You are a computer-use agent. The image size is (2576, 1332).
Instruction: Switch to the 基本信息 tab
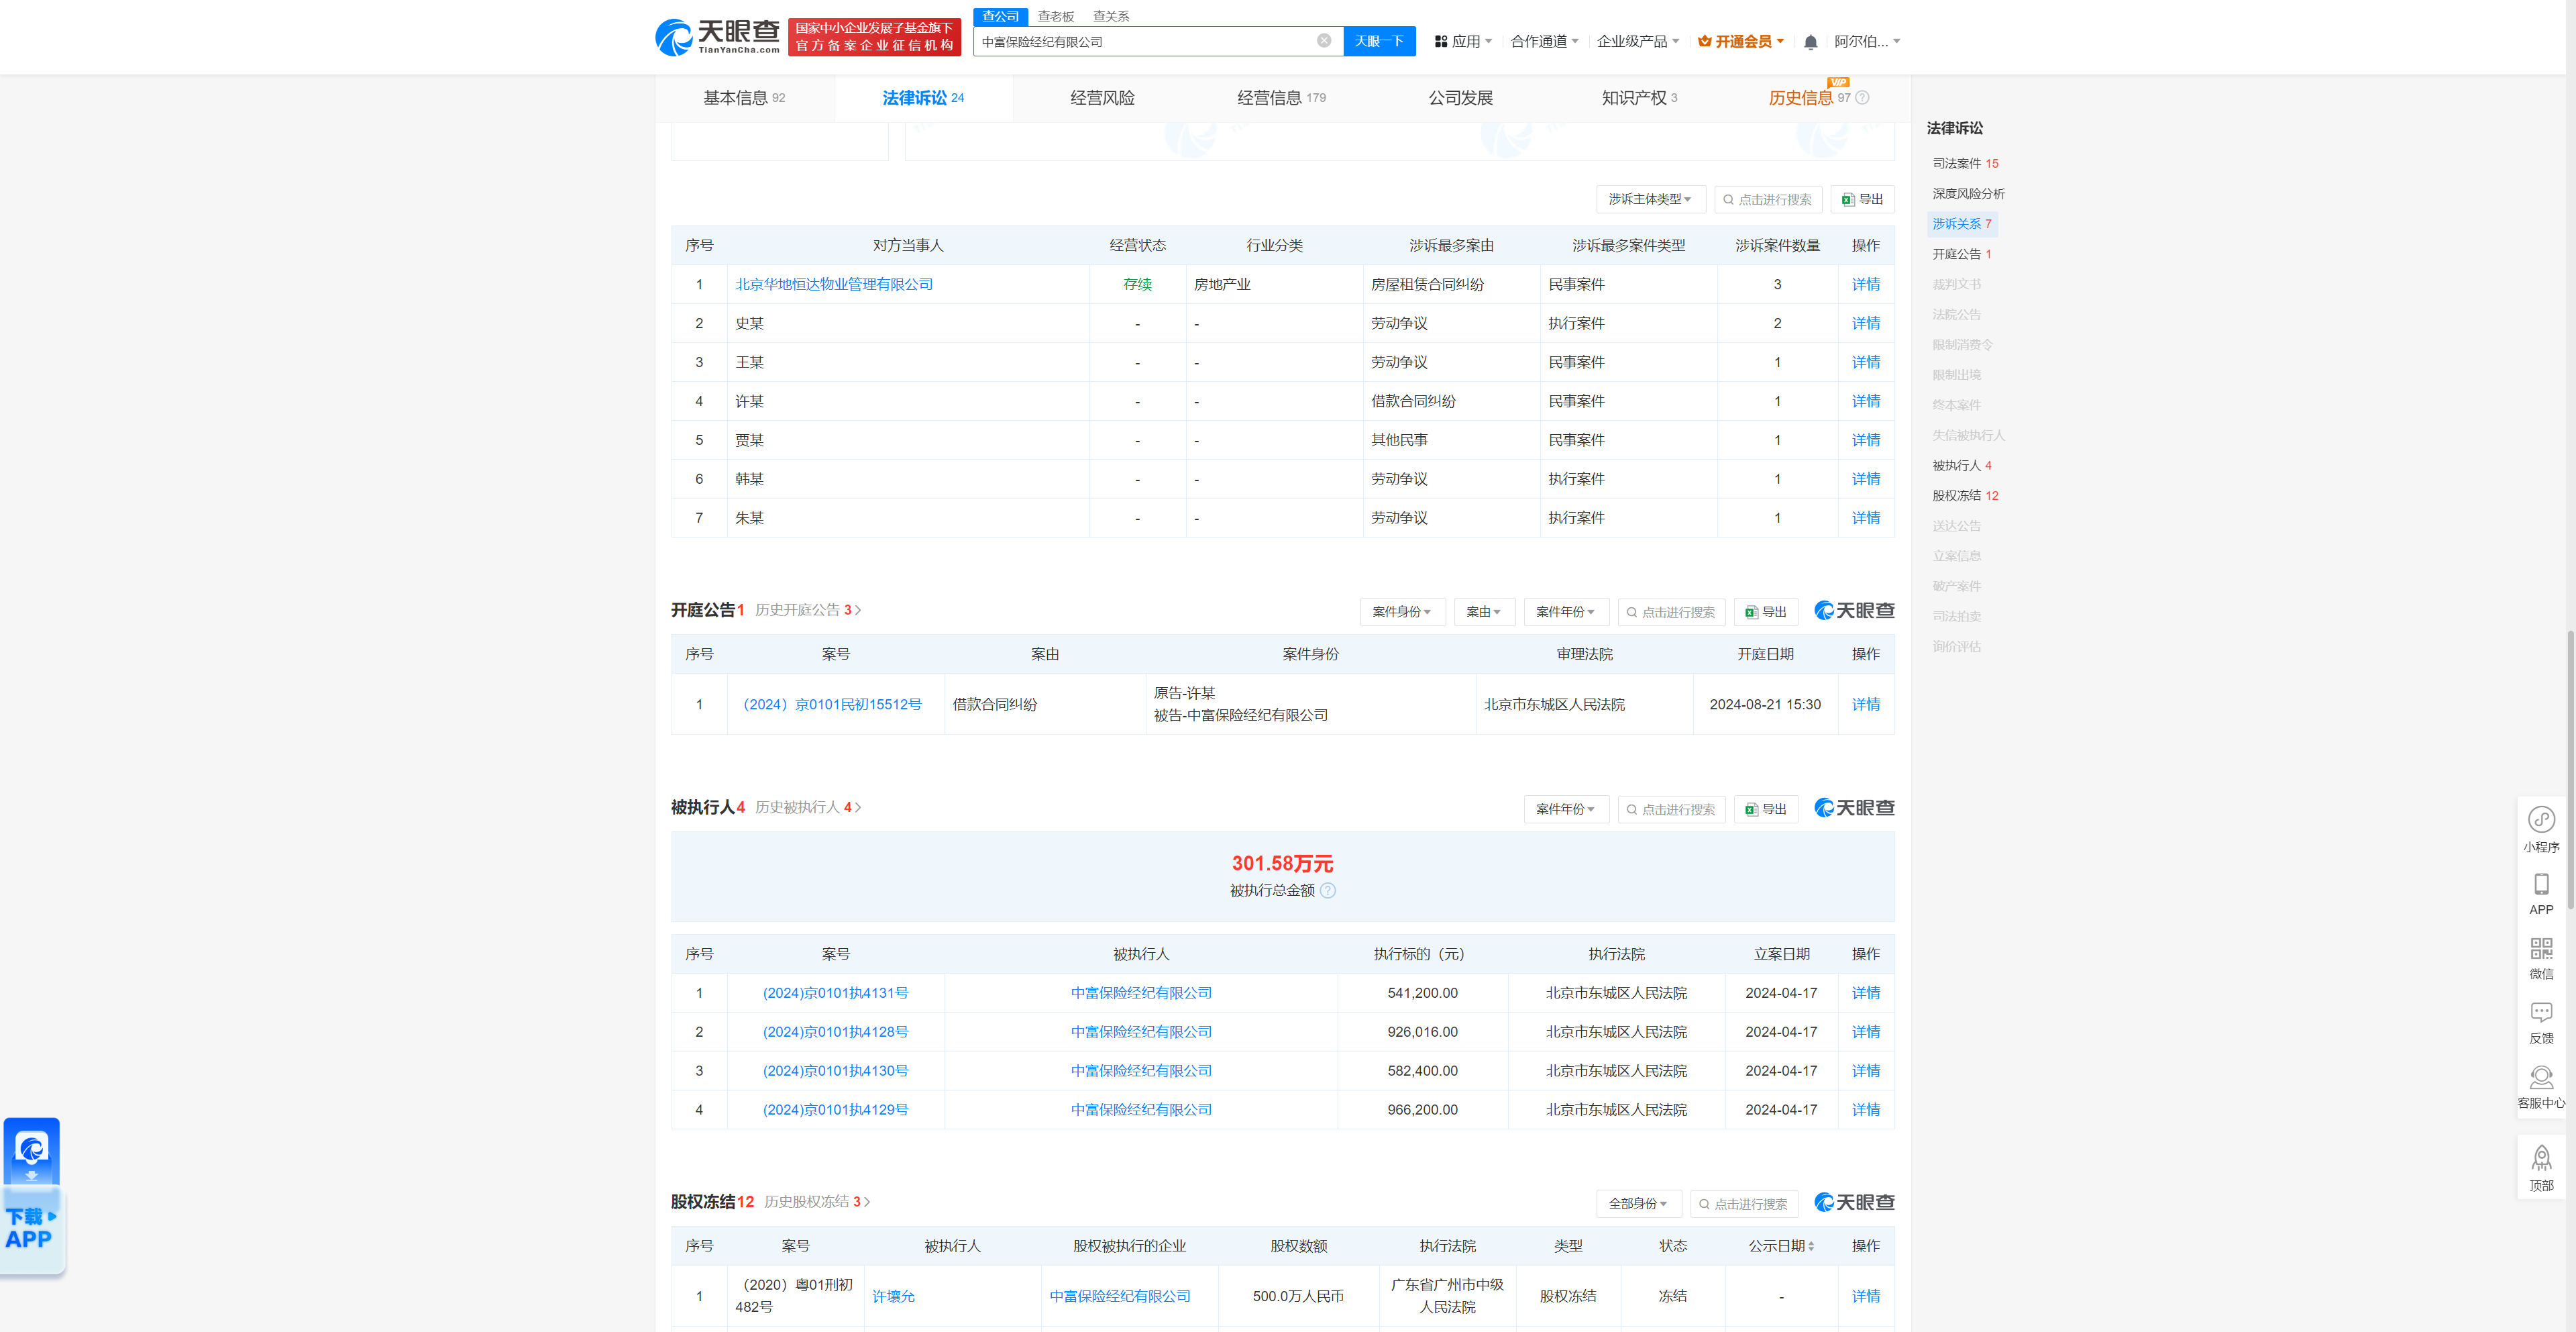tap(744, 98)
